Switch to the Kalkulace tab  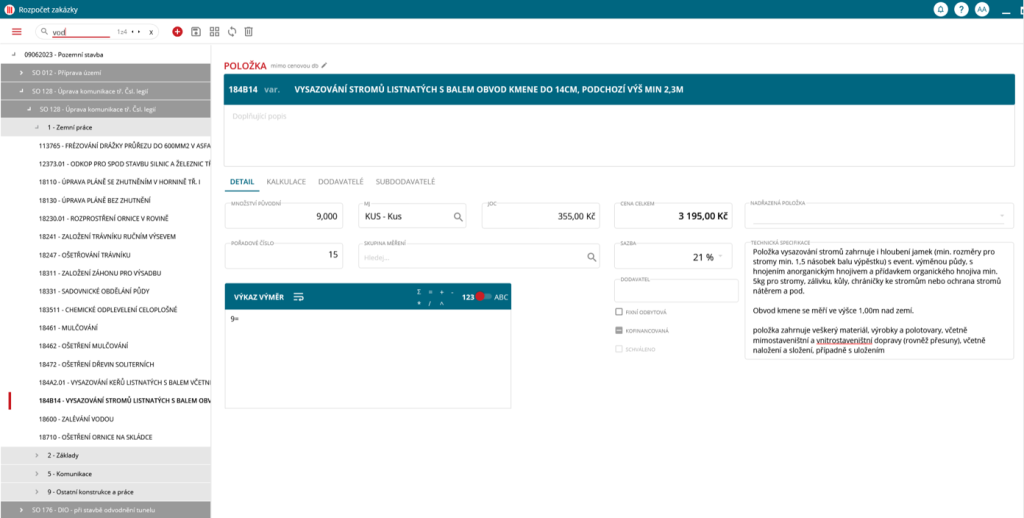(286, 181)
